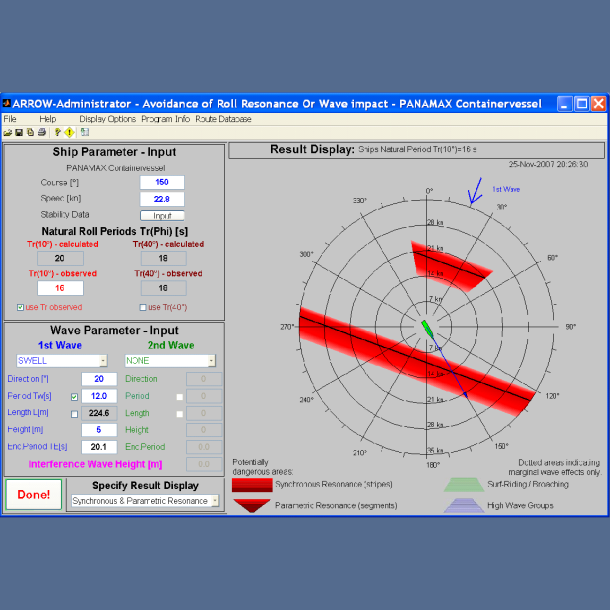Click the print toolbar icon
This screenshot has height=610, width=610.
coord(41,131)
